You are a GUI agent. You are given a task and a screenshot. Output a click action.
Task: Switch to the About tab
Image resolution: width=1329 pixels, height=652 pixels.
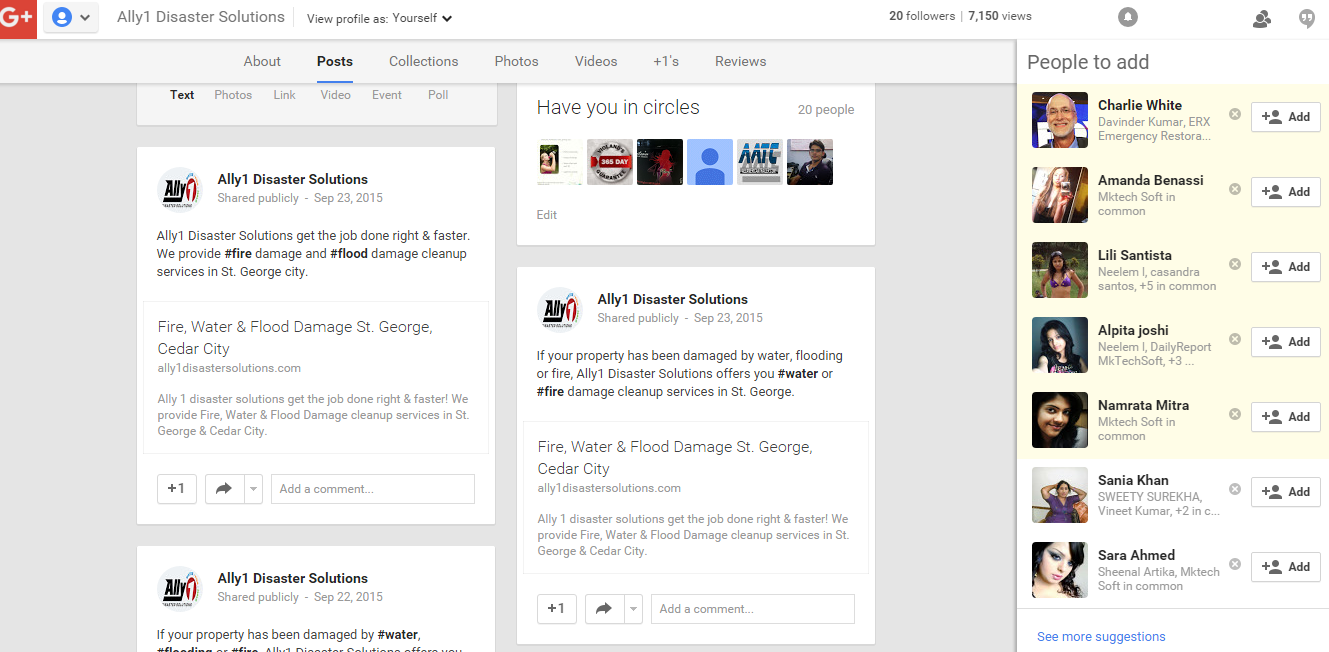pyautogui.click(x=262, y=61)
